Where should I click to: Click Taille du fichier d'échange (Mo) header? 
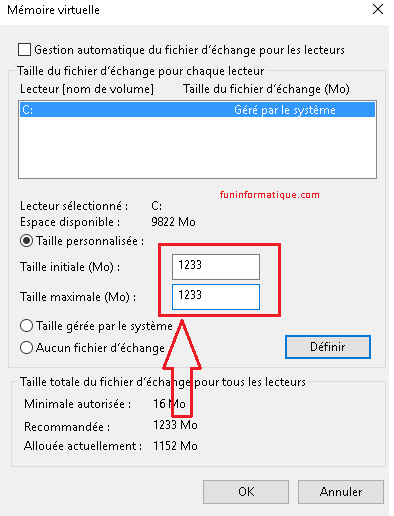pos(266,89)
